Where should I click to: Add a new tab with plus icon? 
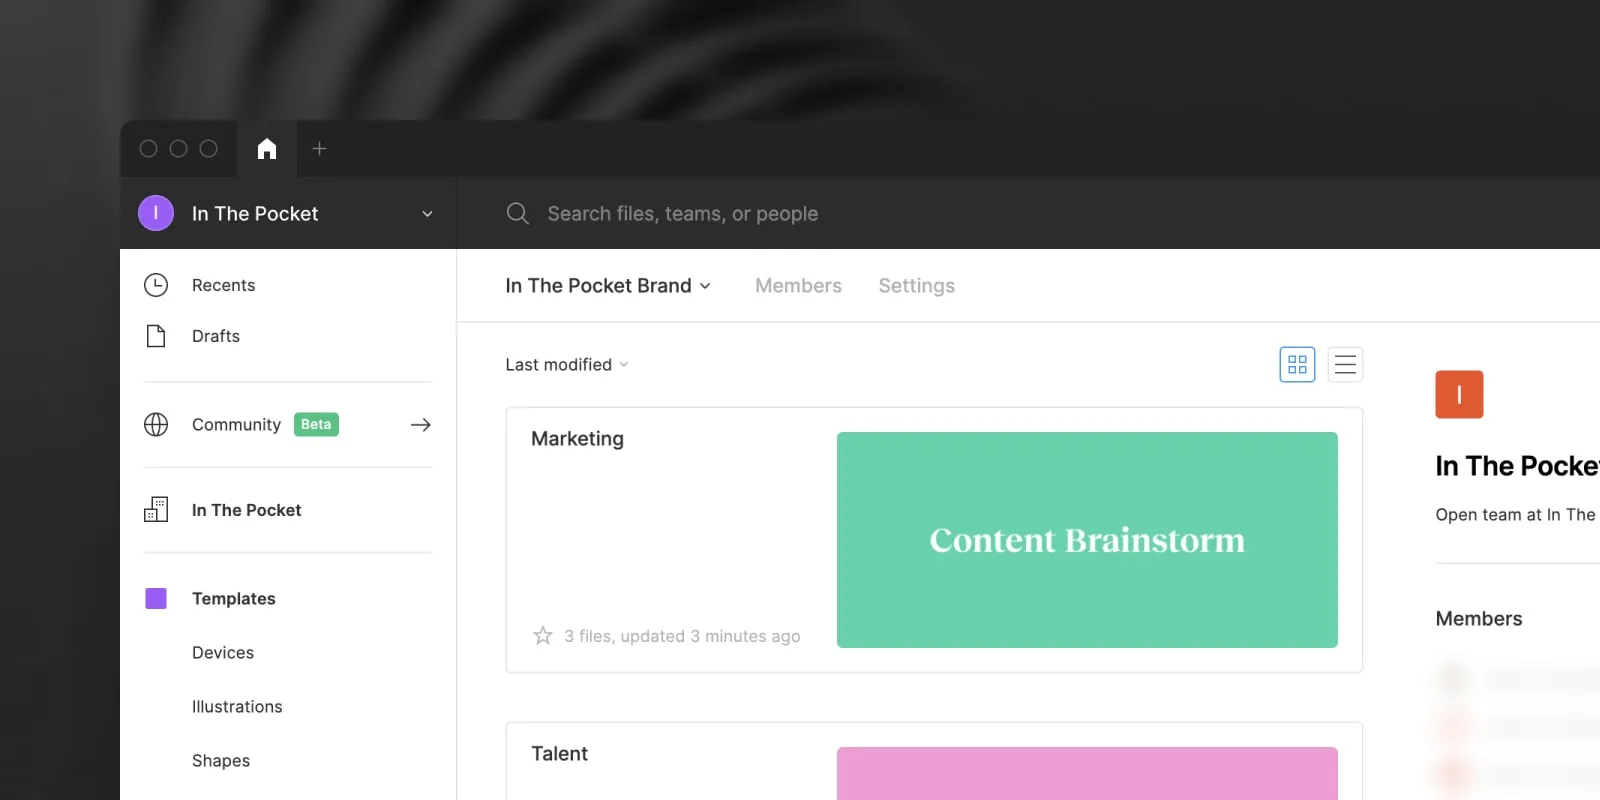click(x=319, y=149)
